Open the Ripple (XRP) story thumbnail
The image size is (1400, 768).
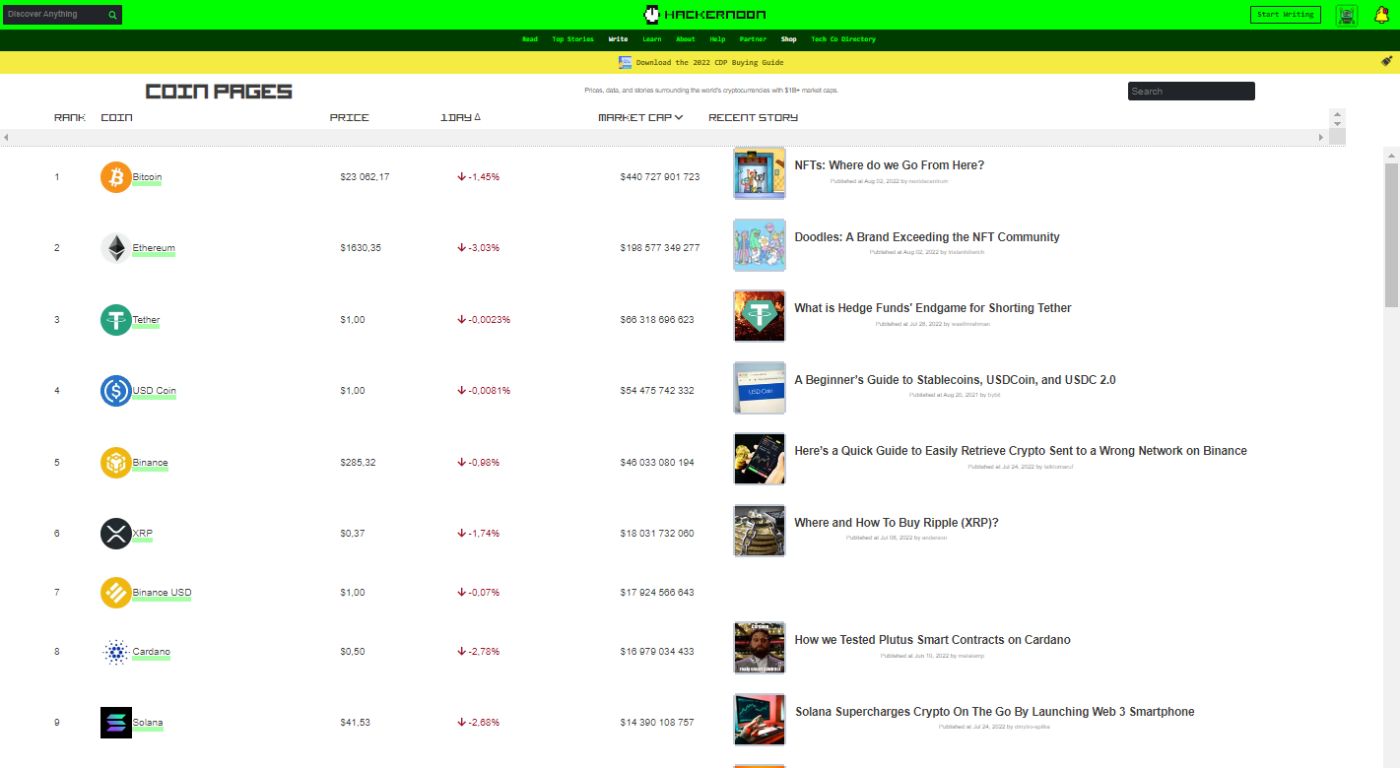(759, 531)
